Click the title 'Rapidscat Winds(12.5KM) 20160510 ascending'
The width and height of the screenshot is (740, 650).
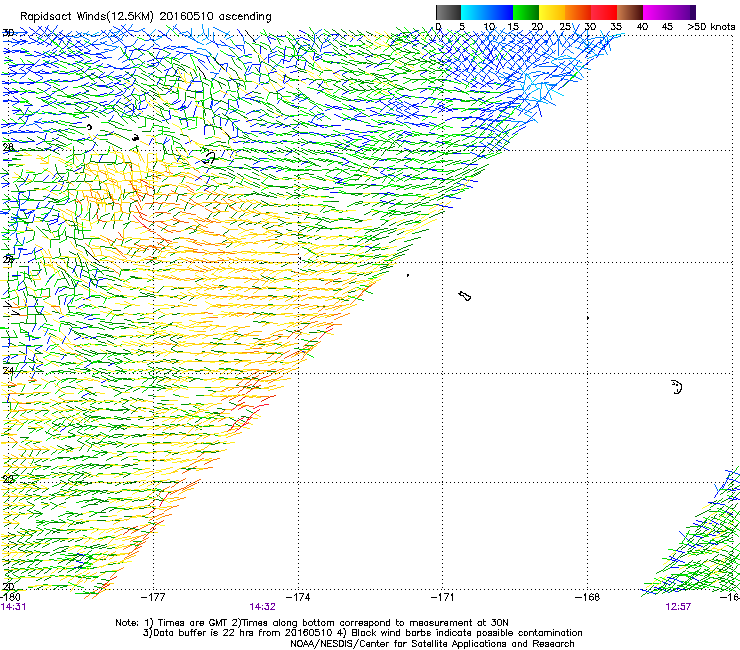coord(146,17)
